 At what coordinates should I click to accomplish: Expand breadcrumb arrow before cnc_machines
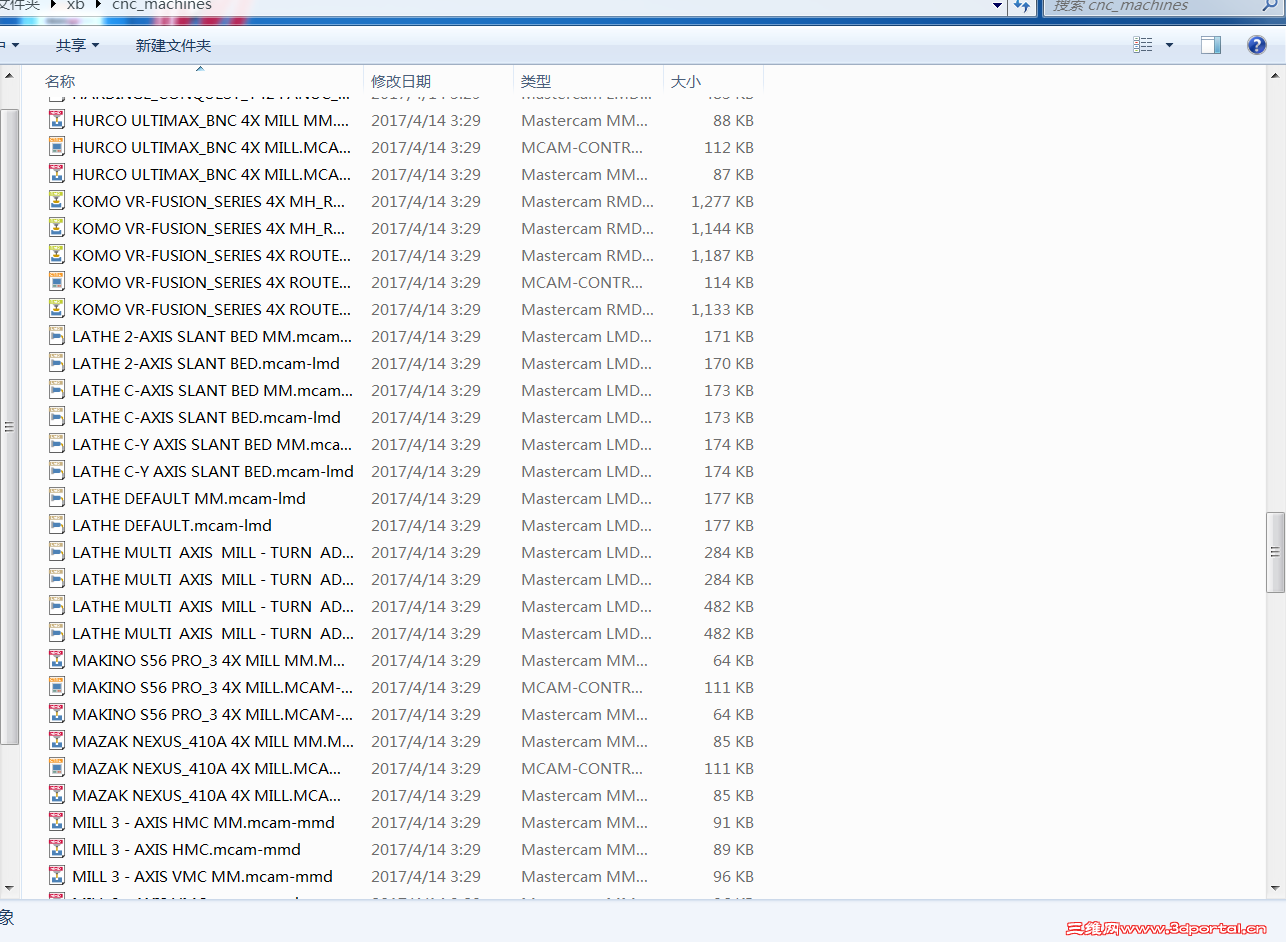(99, 6)
